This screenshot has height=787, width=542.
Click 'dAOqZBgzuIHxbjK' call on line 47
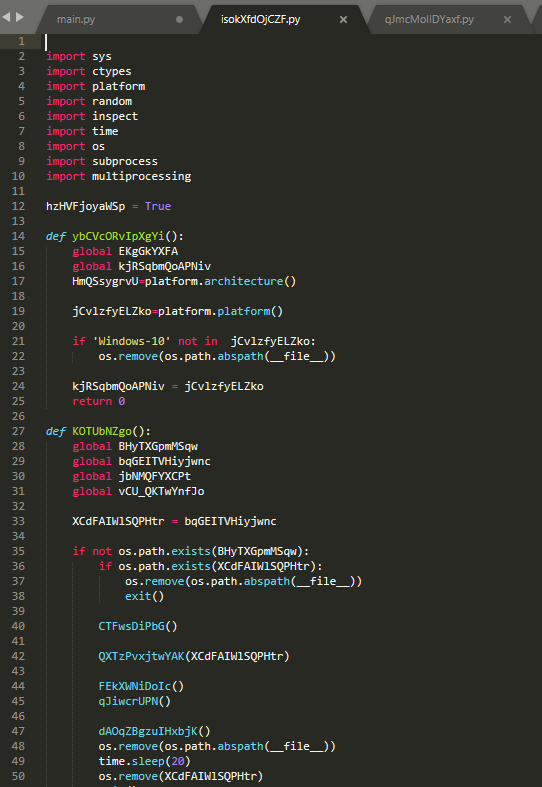148,731
